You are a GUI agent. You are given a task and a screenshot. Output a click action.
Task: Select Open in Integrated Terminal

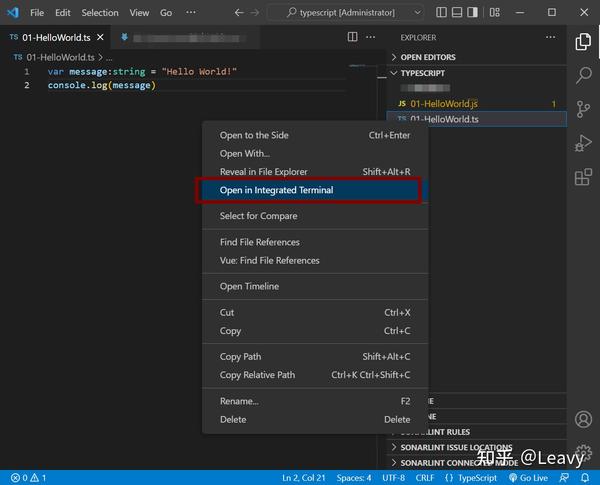(277, 190)
